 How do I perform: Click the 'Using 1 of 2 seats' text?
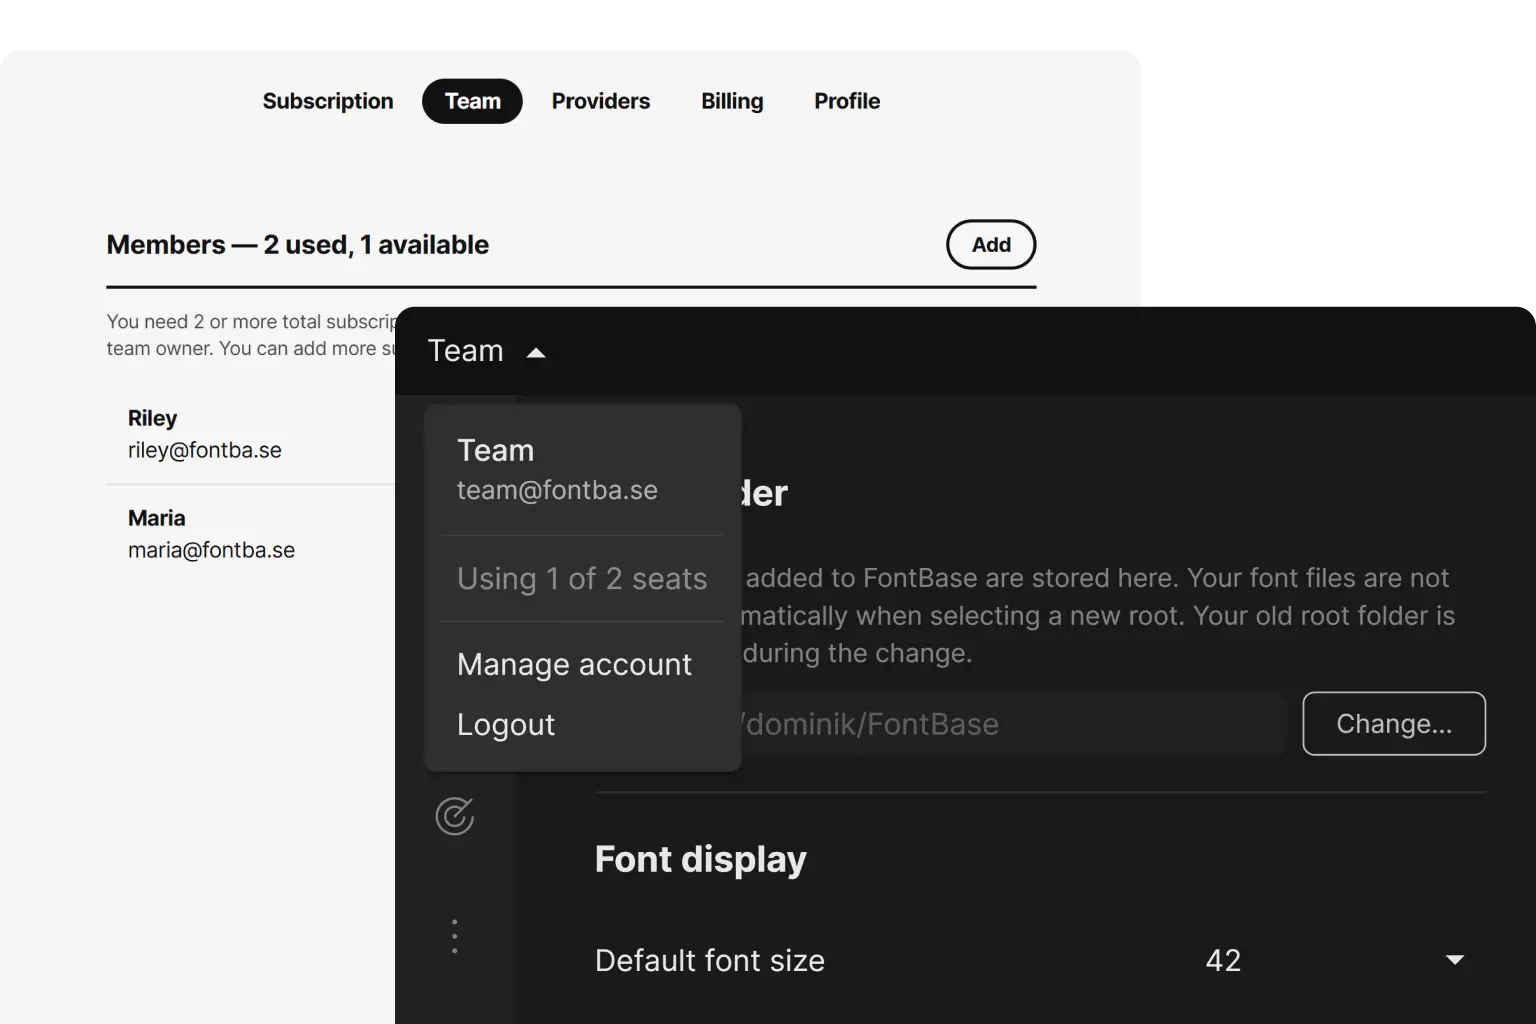click(582, 579)
